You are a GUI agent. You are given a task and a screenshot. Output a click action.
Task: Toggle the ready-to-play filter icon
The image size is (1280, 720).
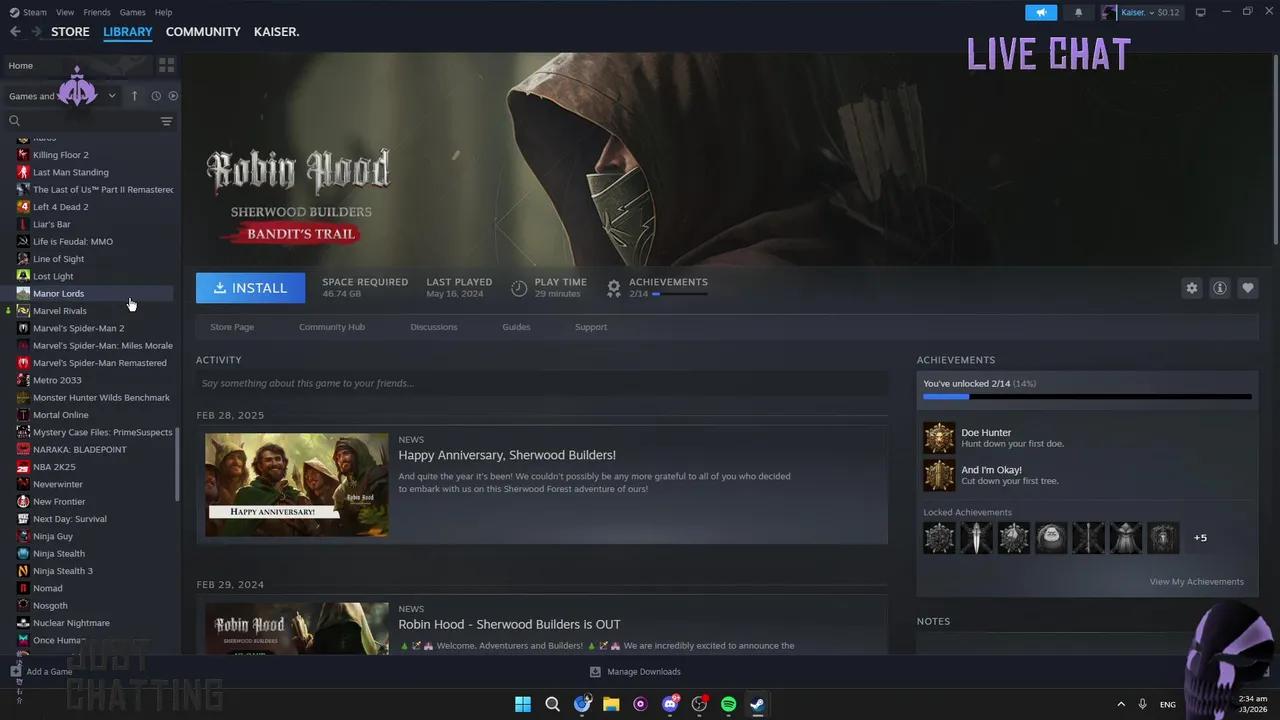pyautogui.click(x=173, y=96)
